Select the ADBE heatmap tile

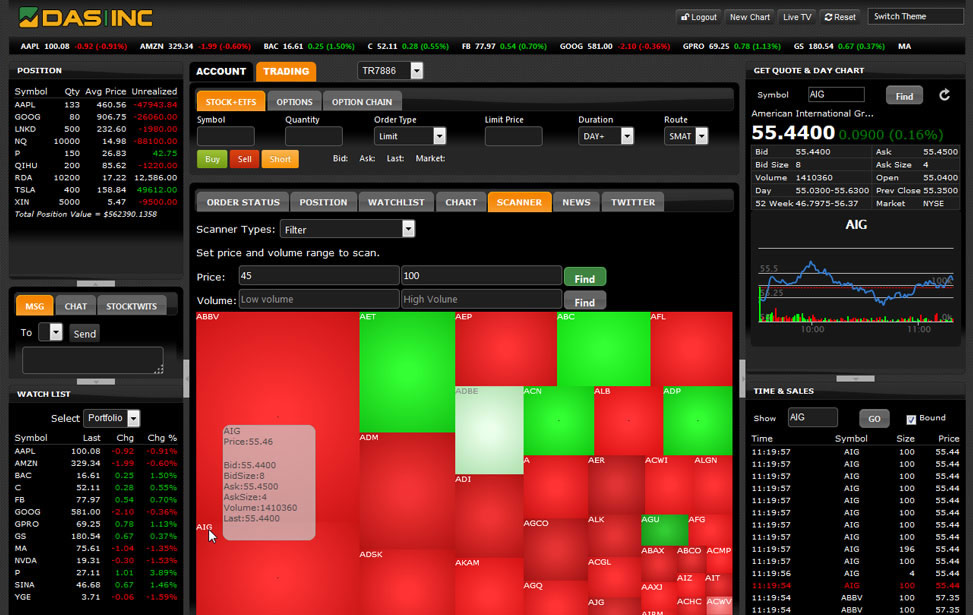click(489, 430)
